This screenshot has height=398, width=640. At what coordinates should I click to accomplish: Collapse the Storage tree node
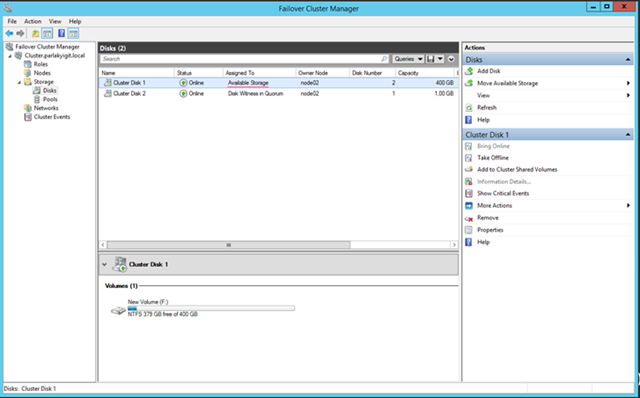pyautogui.click(x=19, y=82)
